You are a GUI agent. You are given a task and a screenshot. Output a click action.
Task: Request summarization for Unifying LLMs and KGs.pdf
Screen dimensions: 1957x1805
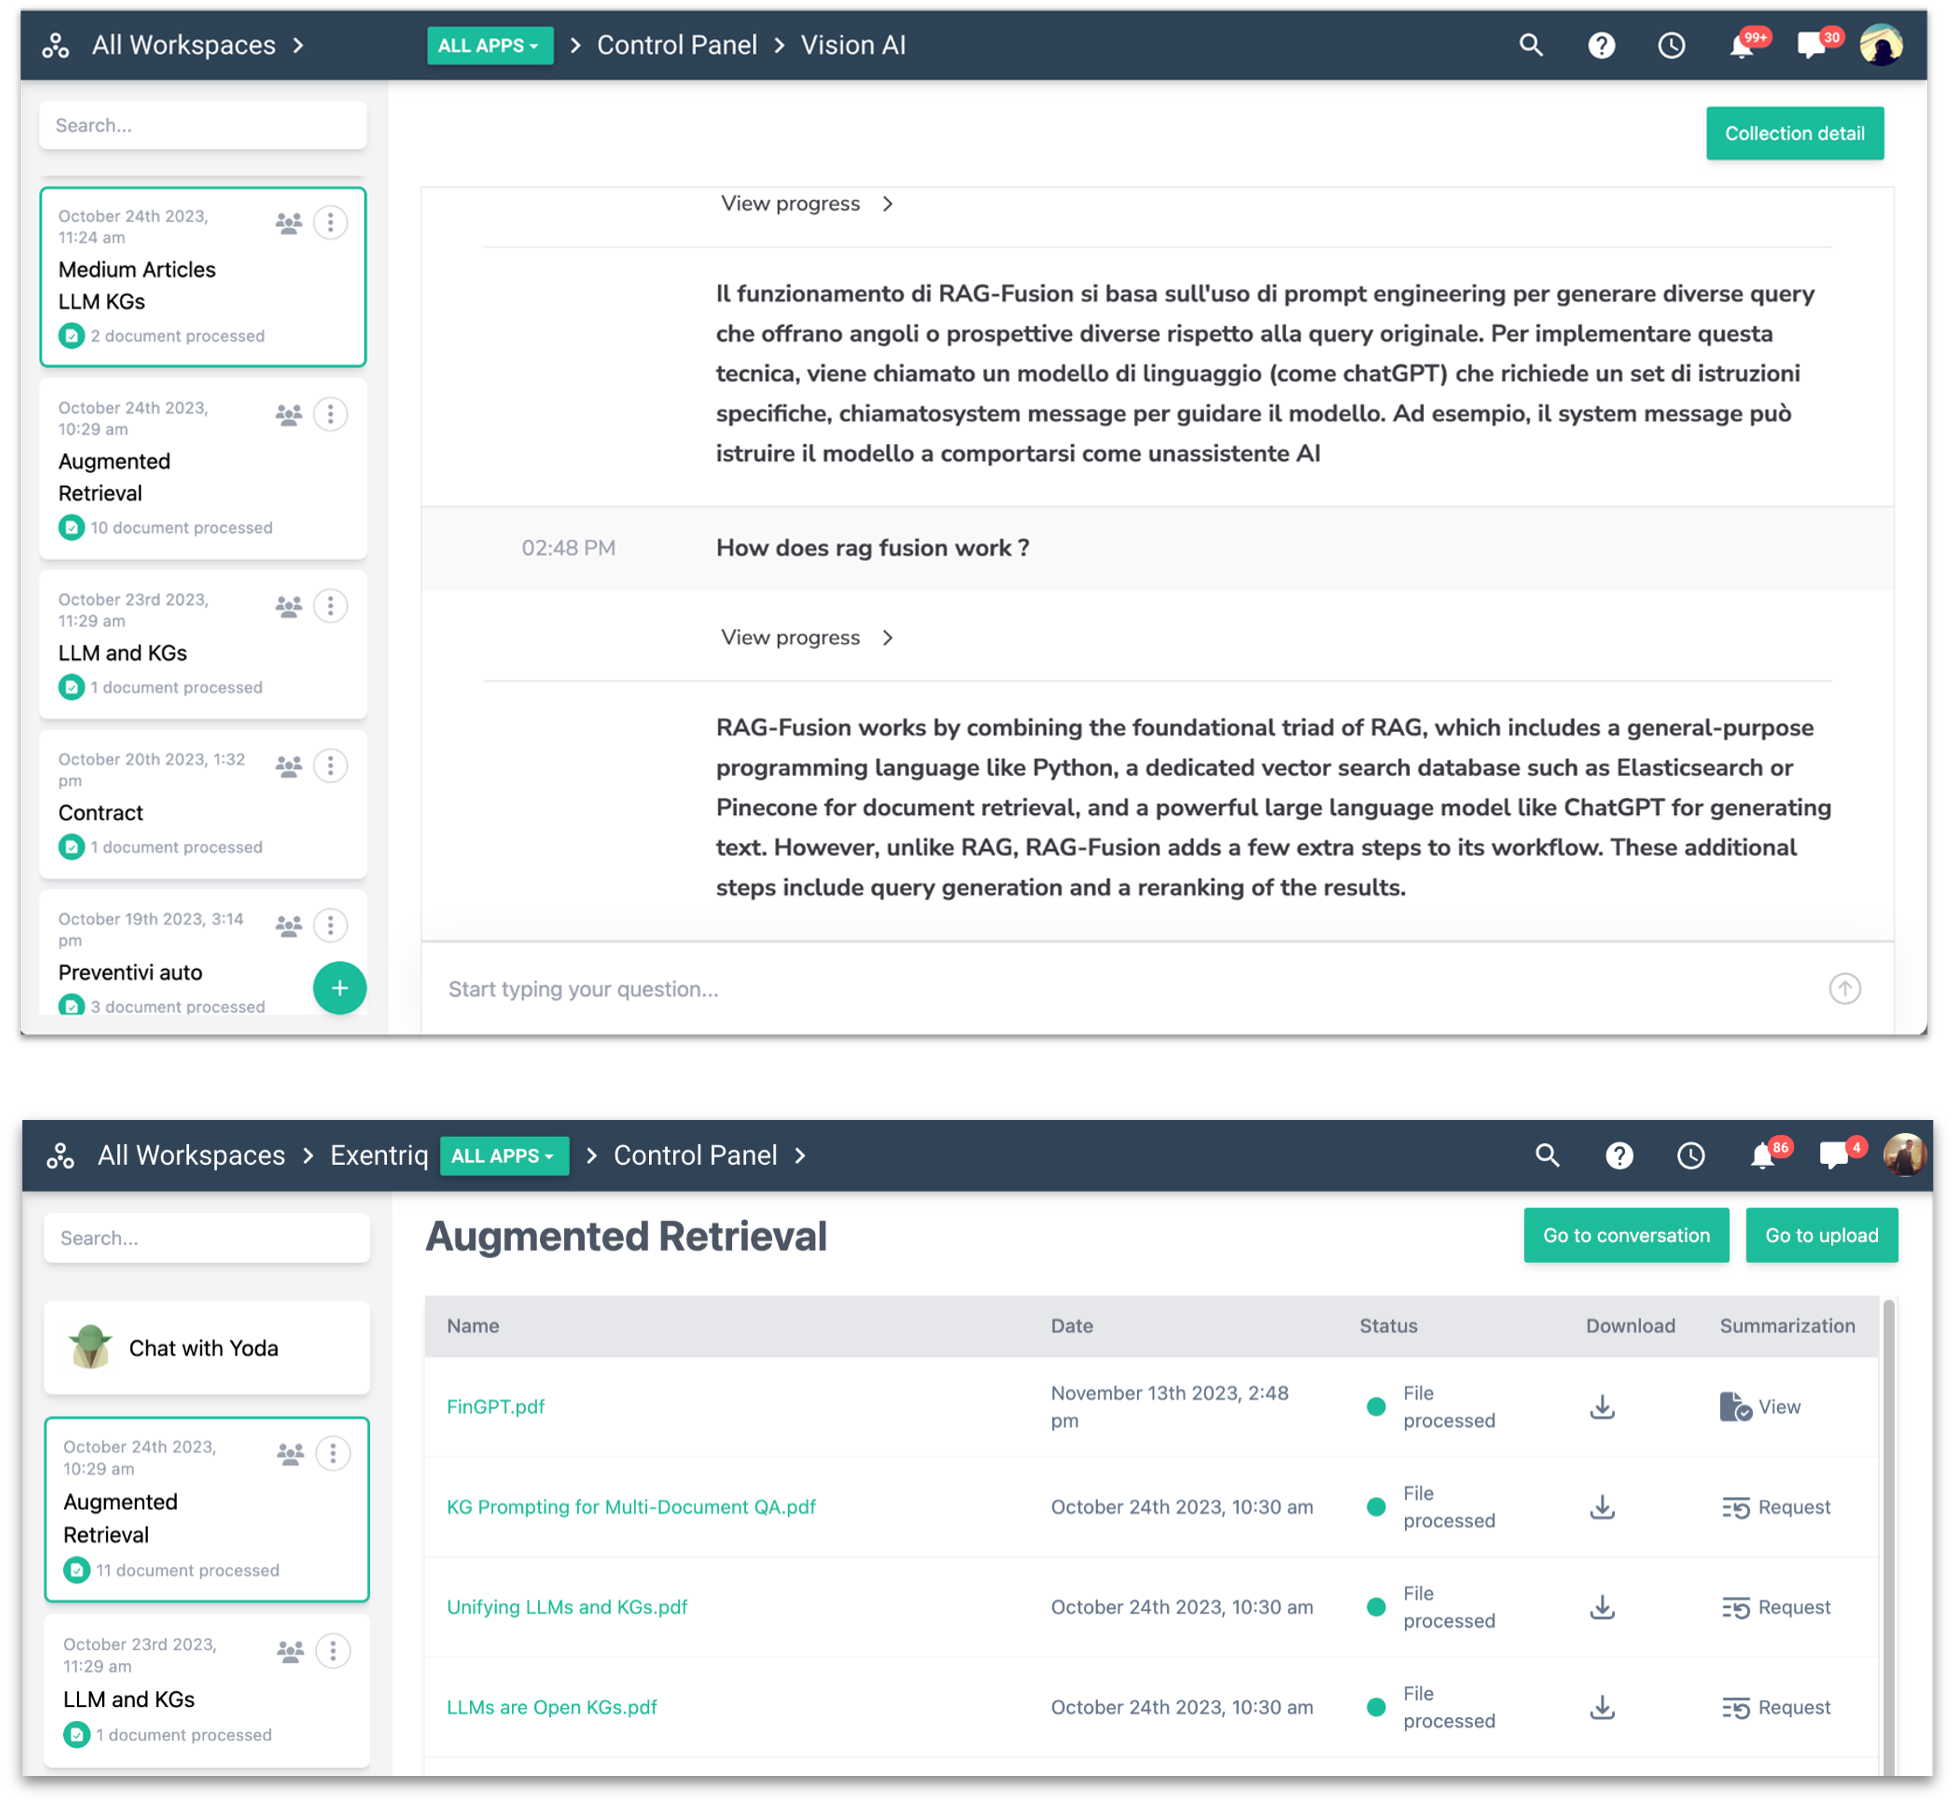[x=1776, y=1607]
